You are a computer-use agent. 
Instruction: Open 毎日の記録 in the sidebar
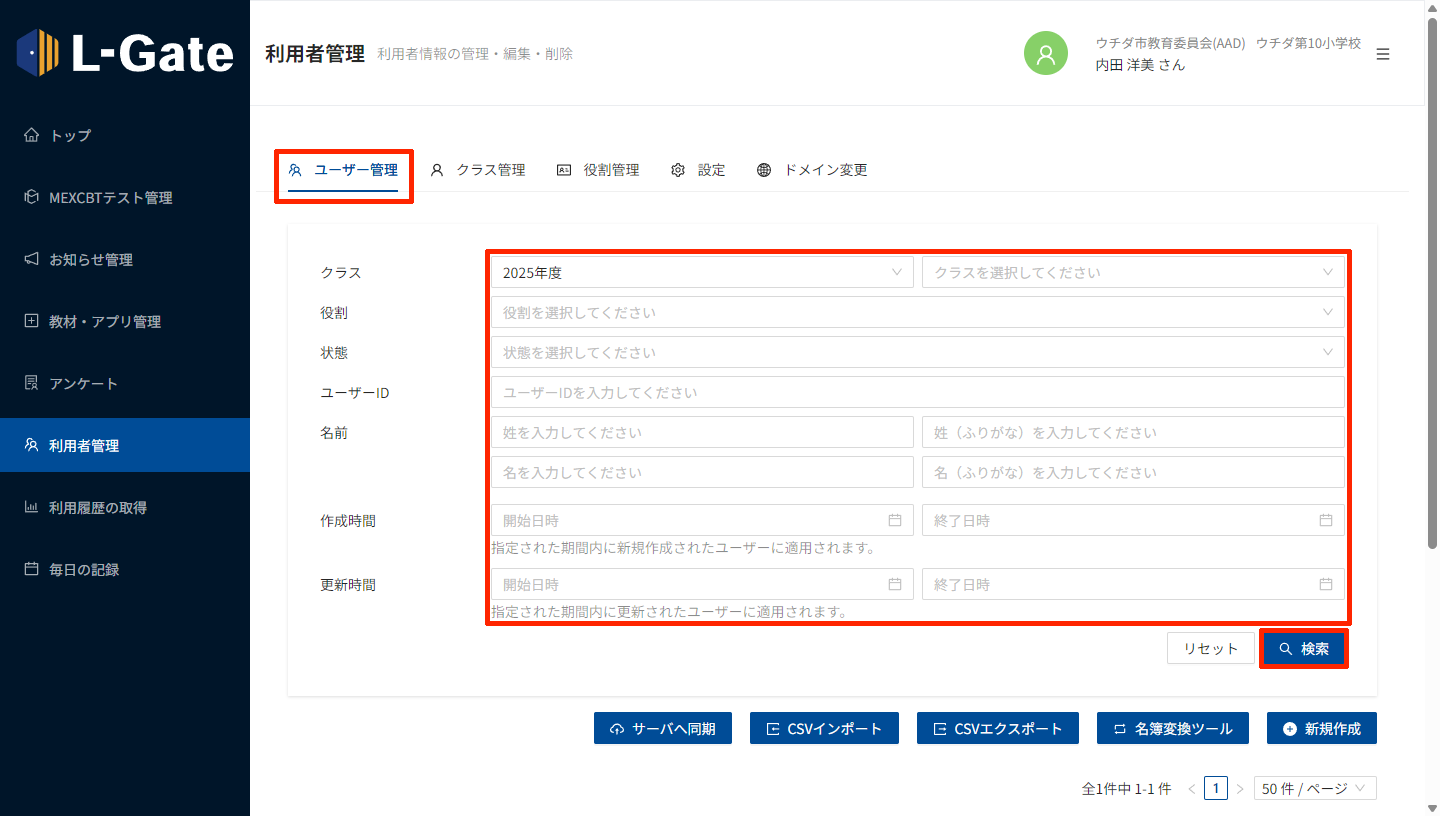[x=84, y=569]
